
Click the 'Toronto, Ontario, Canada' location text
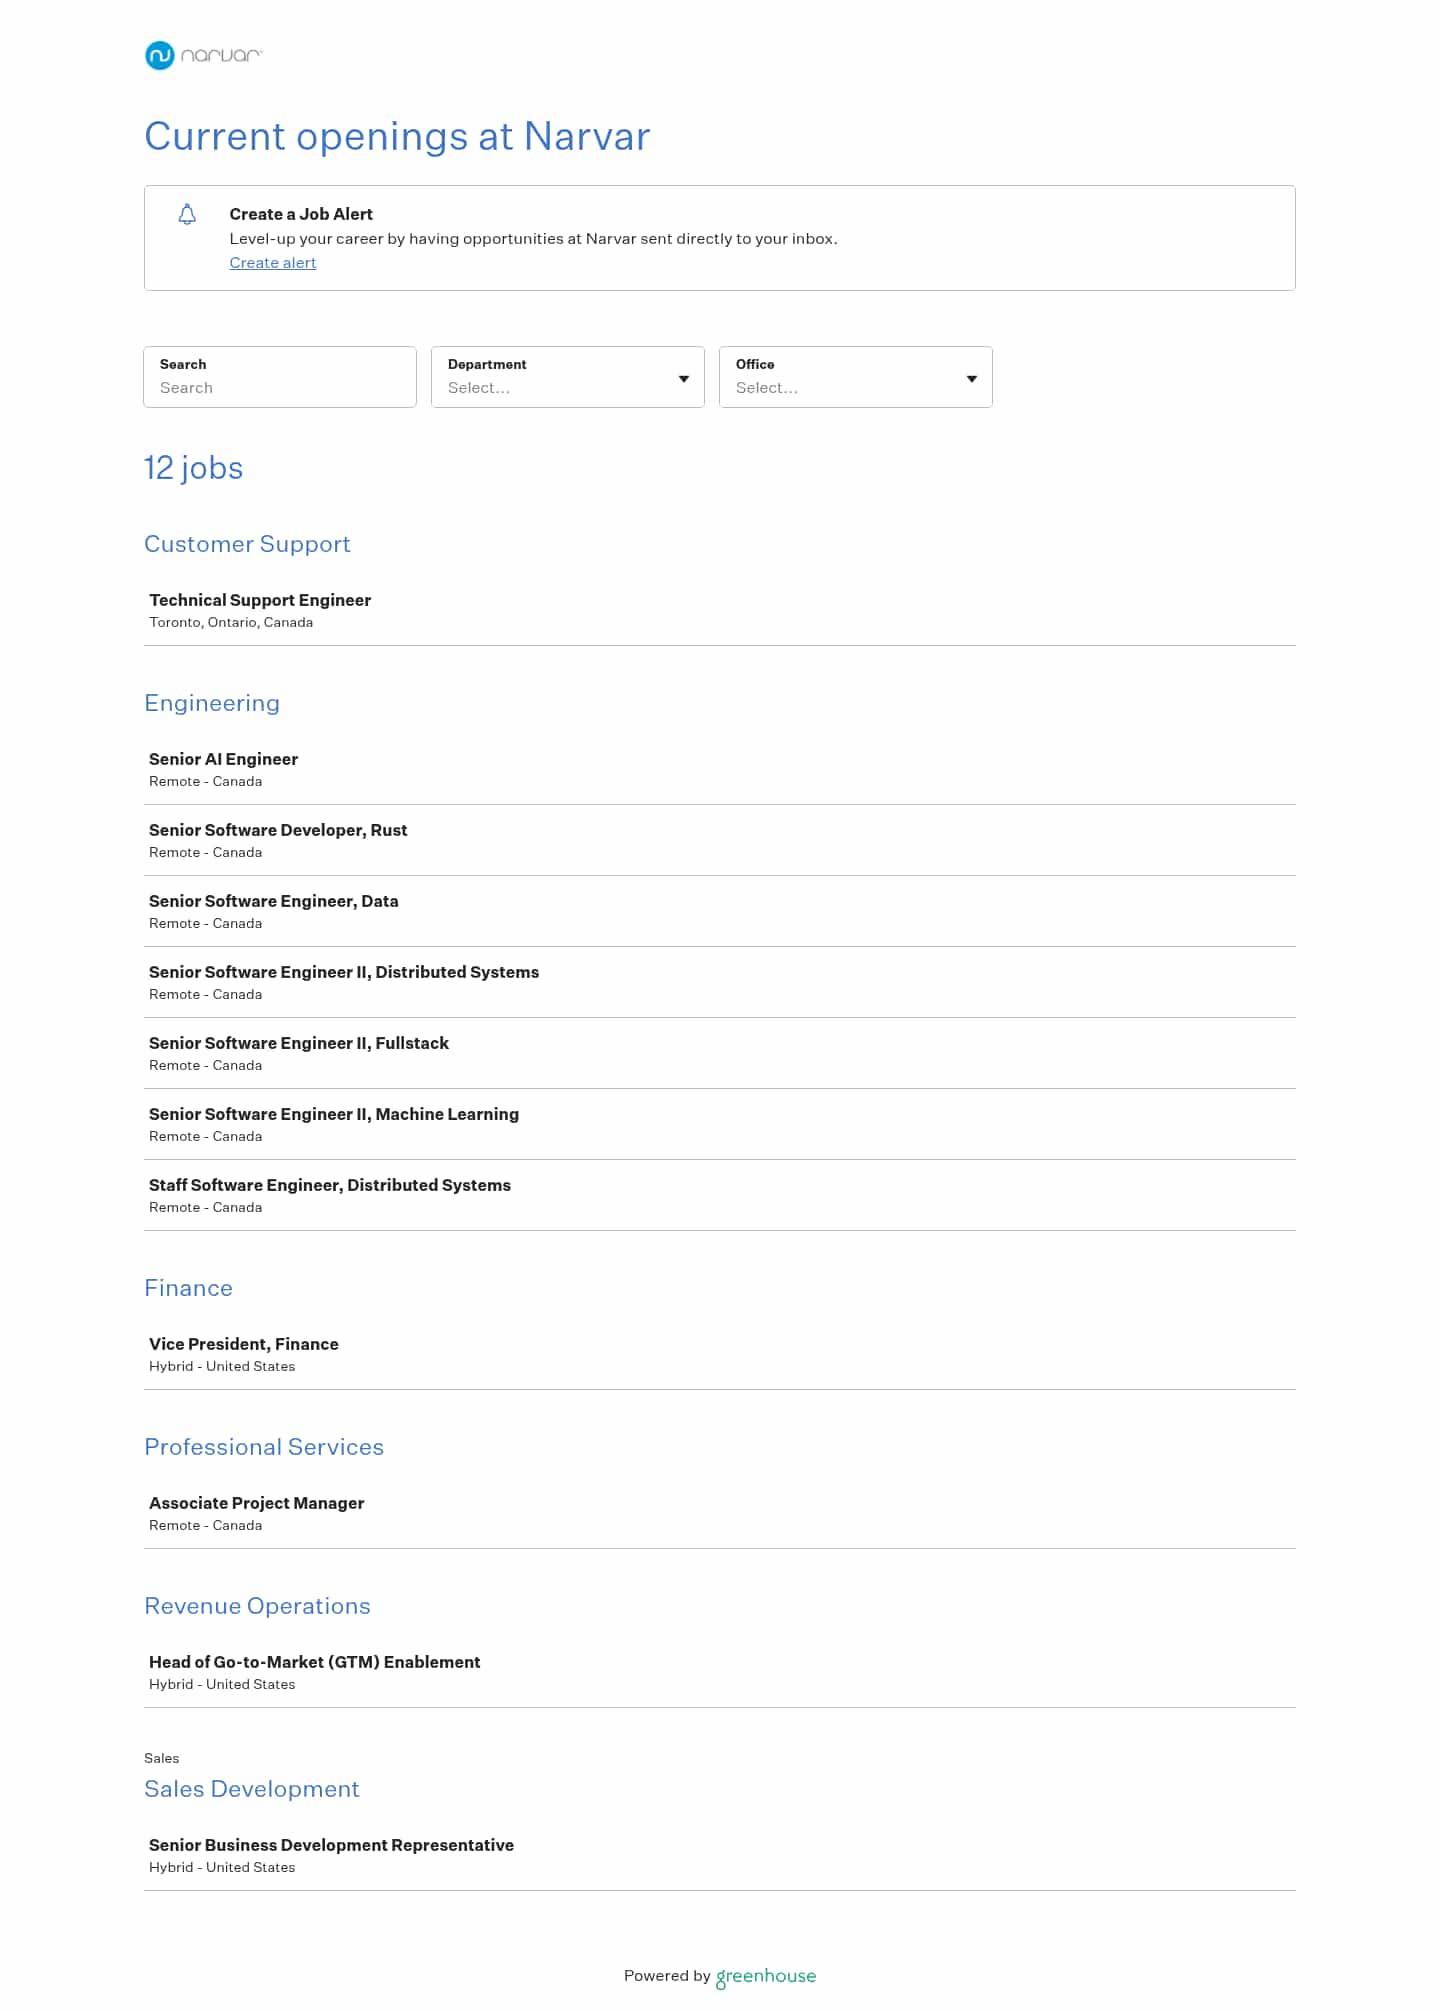[231, 622]
